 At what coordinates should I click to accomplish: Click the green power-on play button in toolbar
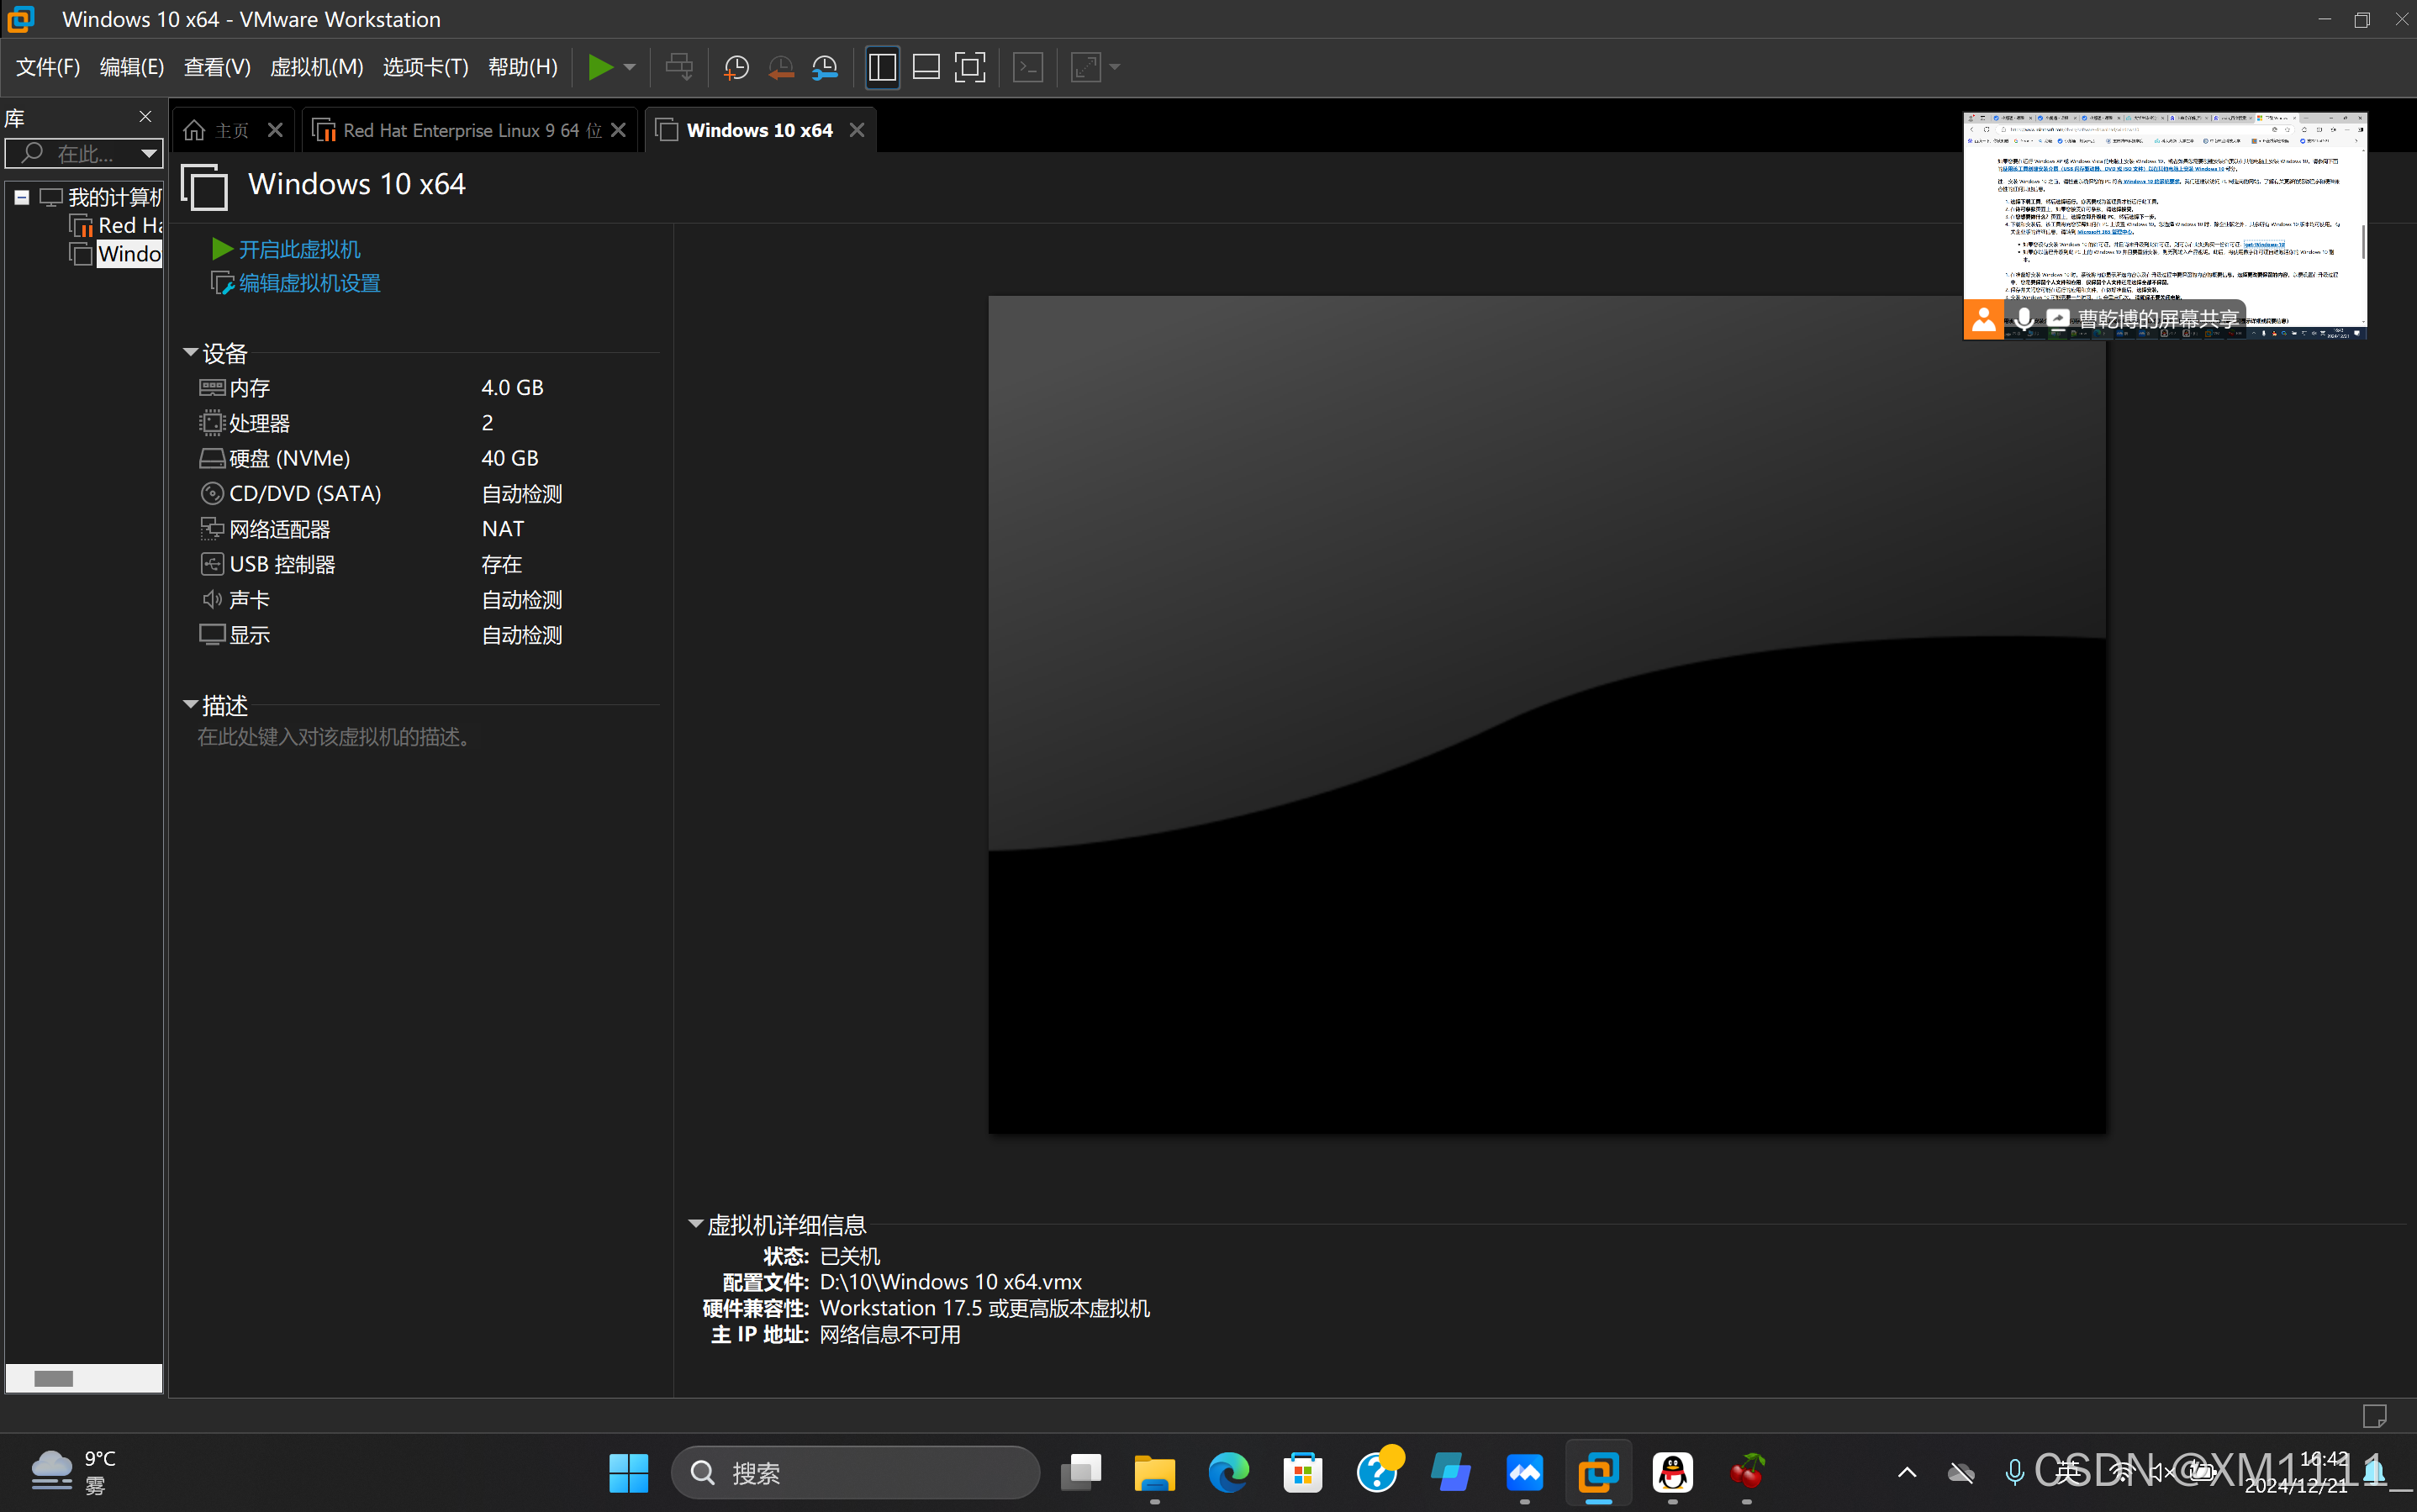click(x=600, y=67)
